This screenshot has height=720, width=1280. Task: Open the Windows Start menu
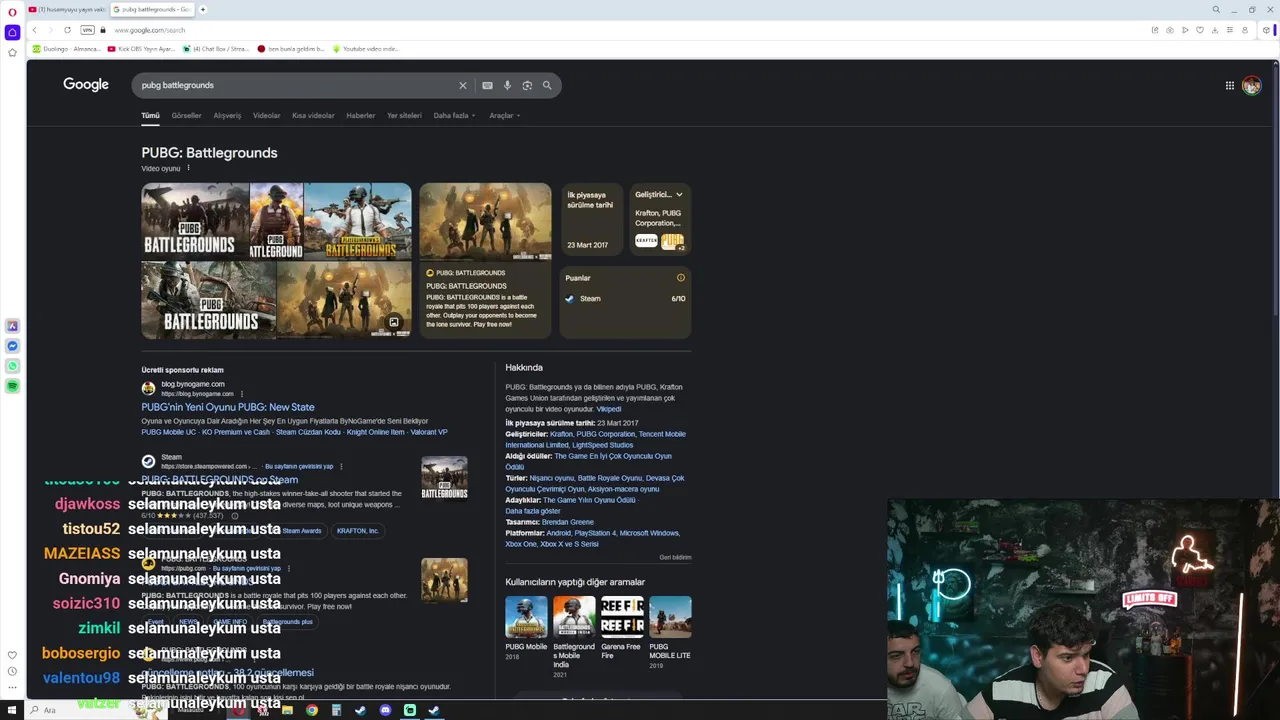(x=11, y=710)
